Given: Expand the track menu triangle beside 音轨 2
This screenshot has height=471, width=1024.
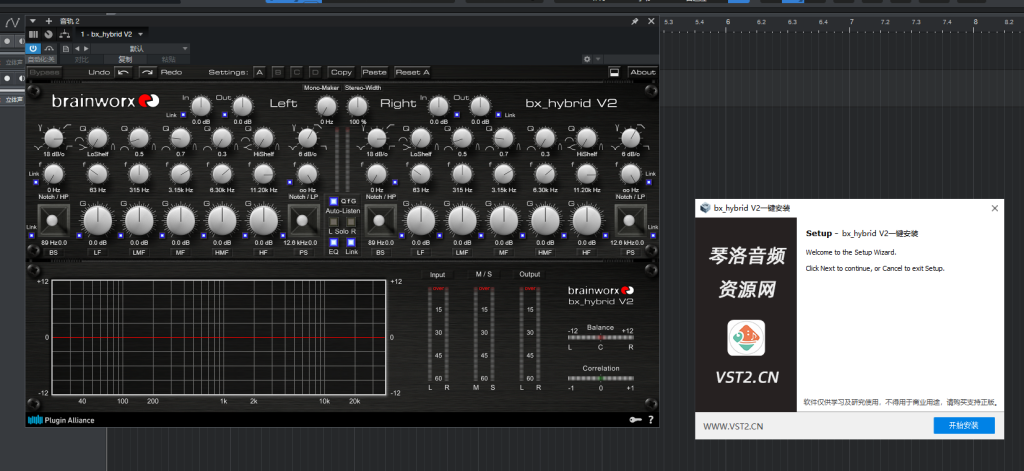Looking at the screenshot, I should pos(33,22).
